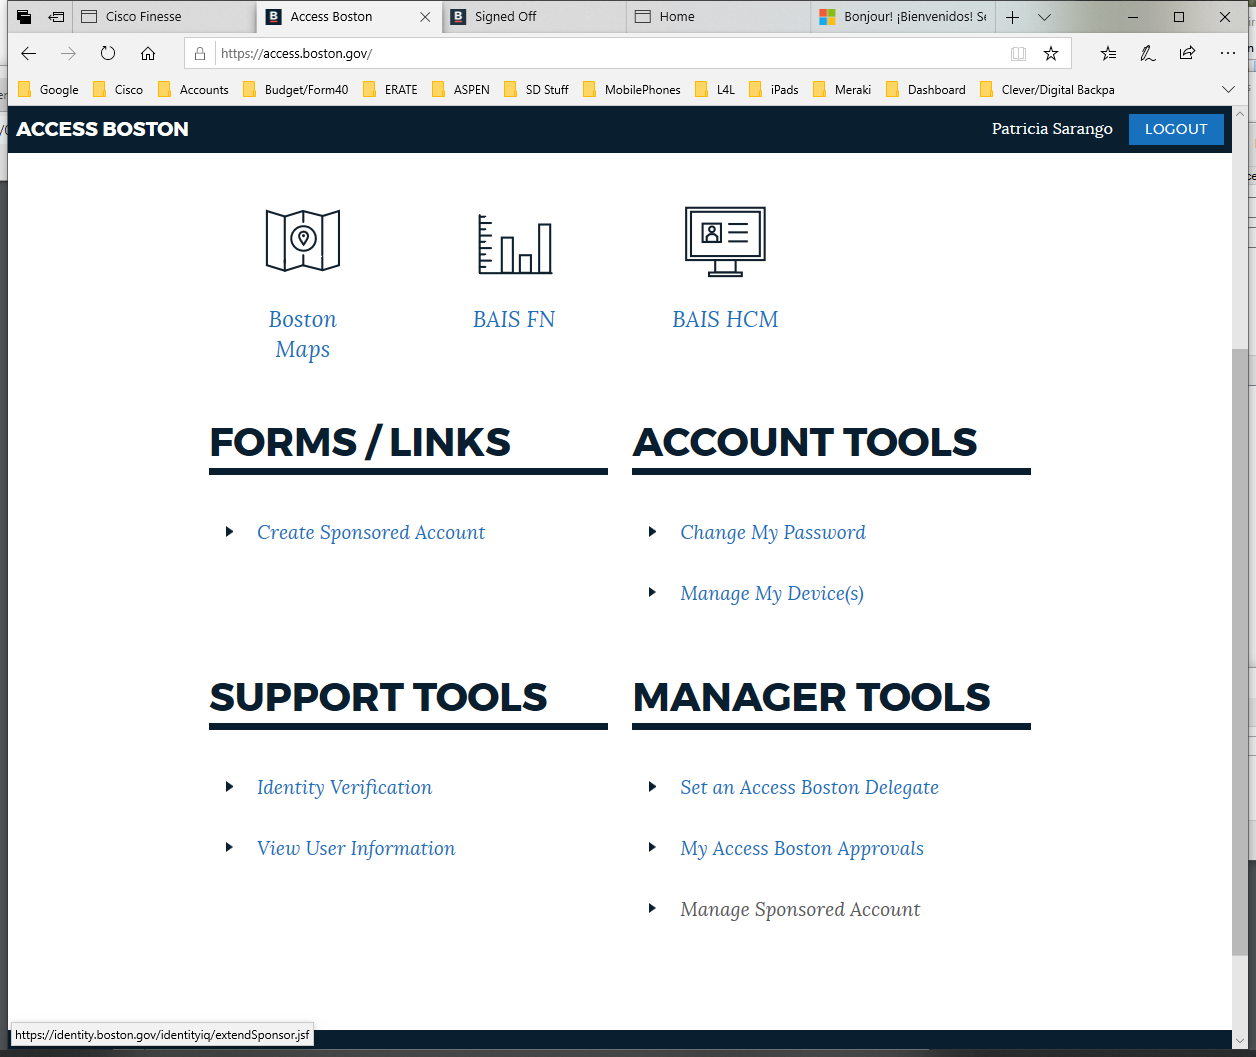Image resolution: width=1256 pixels, height=1057 pixels.
Task: Open the BAIS HCM monitor icon
Action: point(725,241)
